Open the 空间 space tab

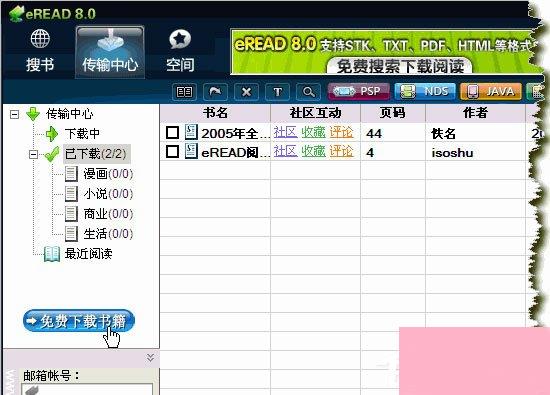click(x=180, y=51)
